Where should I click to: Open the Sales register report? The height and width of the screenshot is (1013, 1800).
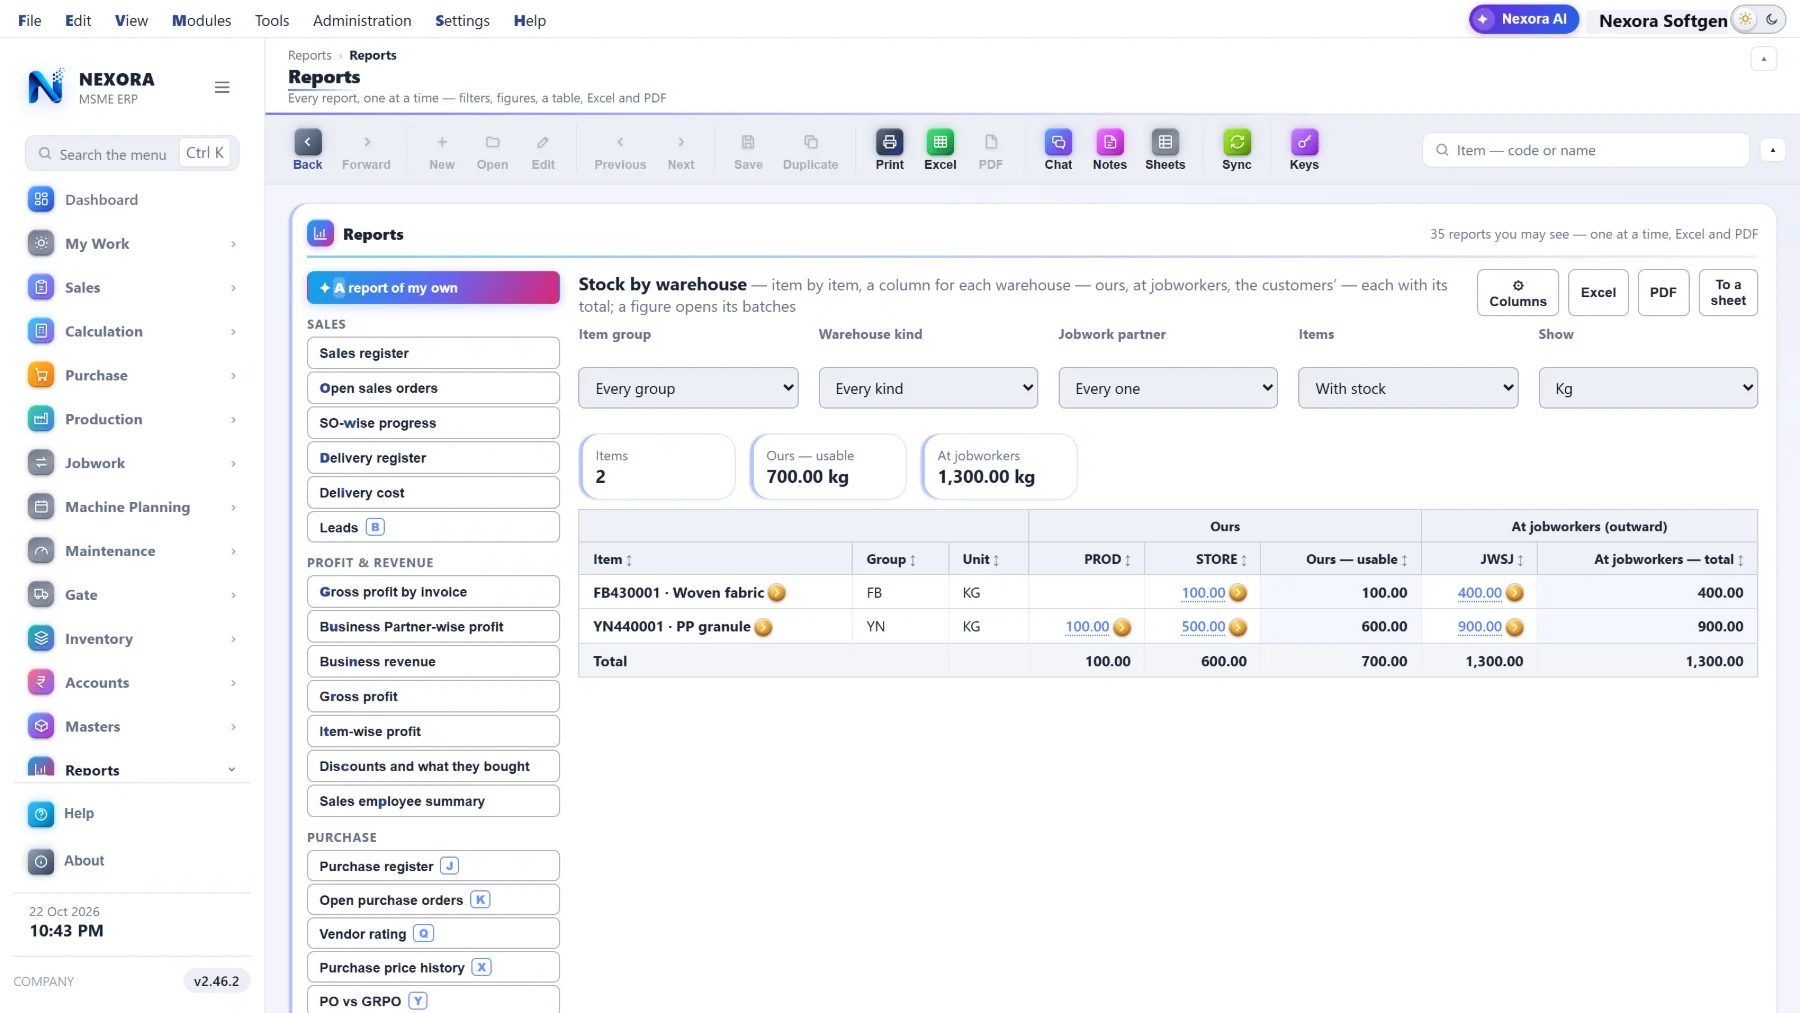pos(433,353)
